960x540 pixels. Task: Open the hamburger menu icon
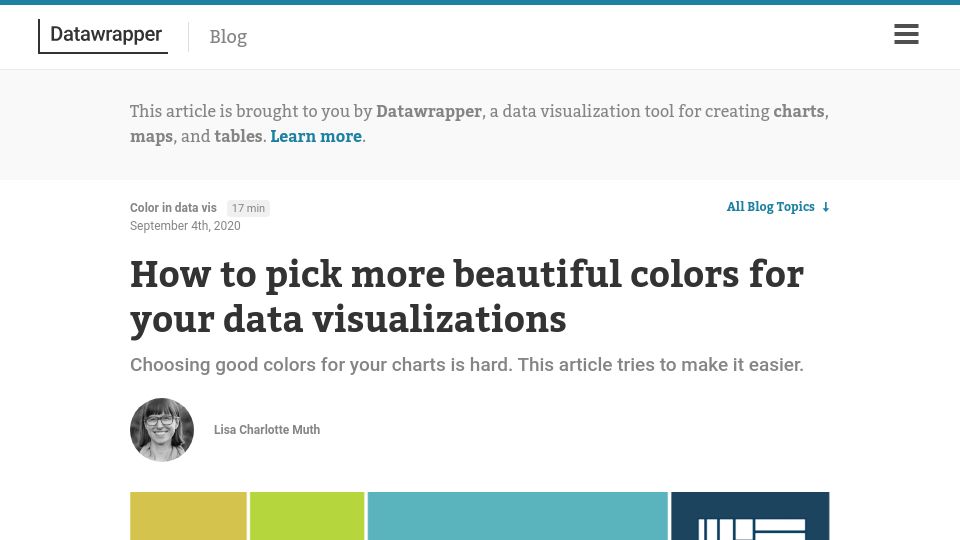(x=906, y=34)
